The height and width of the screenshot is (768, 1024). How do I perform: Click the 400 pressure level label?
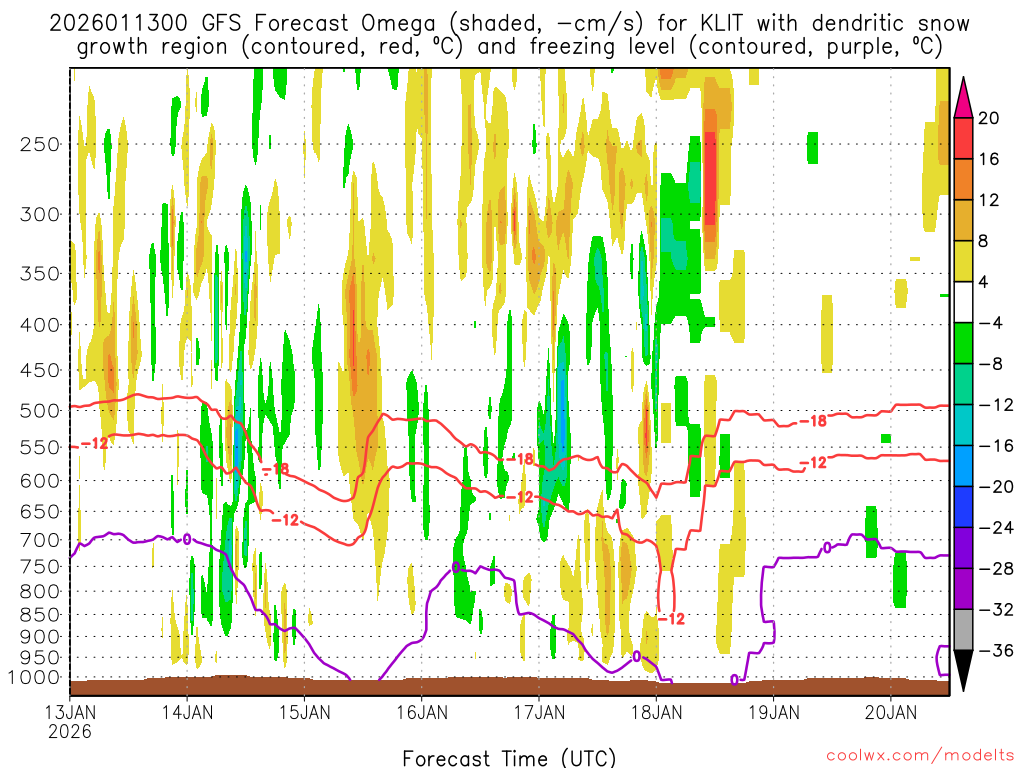click(40, 325)
